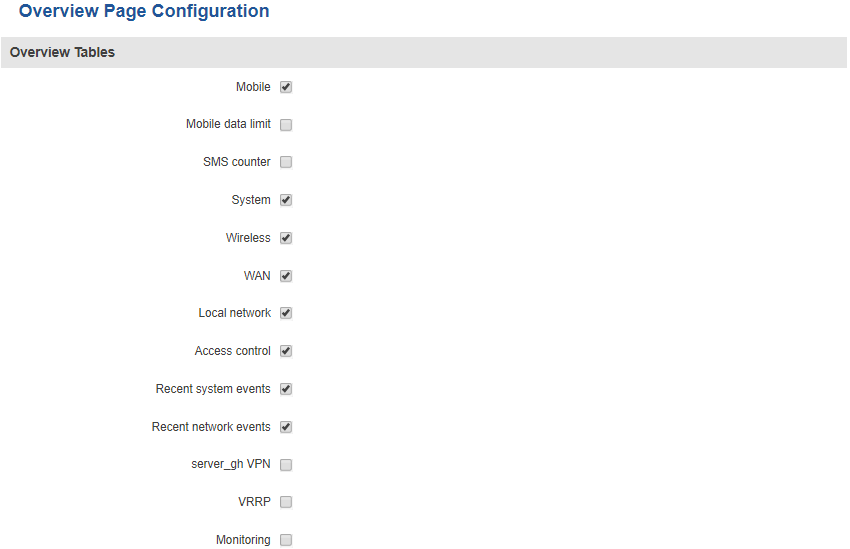Turn off the Local network checkbox
This screenshot has height=549, width=850.
(286, 313)
